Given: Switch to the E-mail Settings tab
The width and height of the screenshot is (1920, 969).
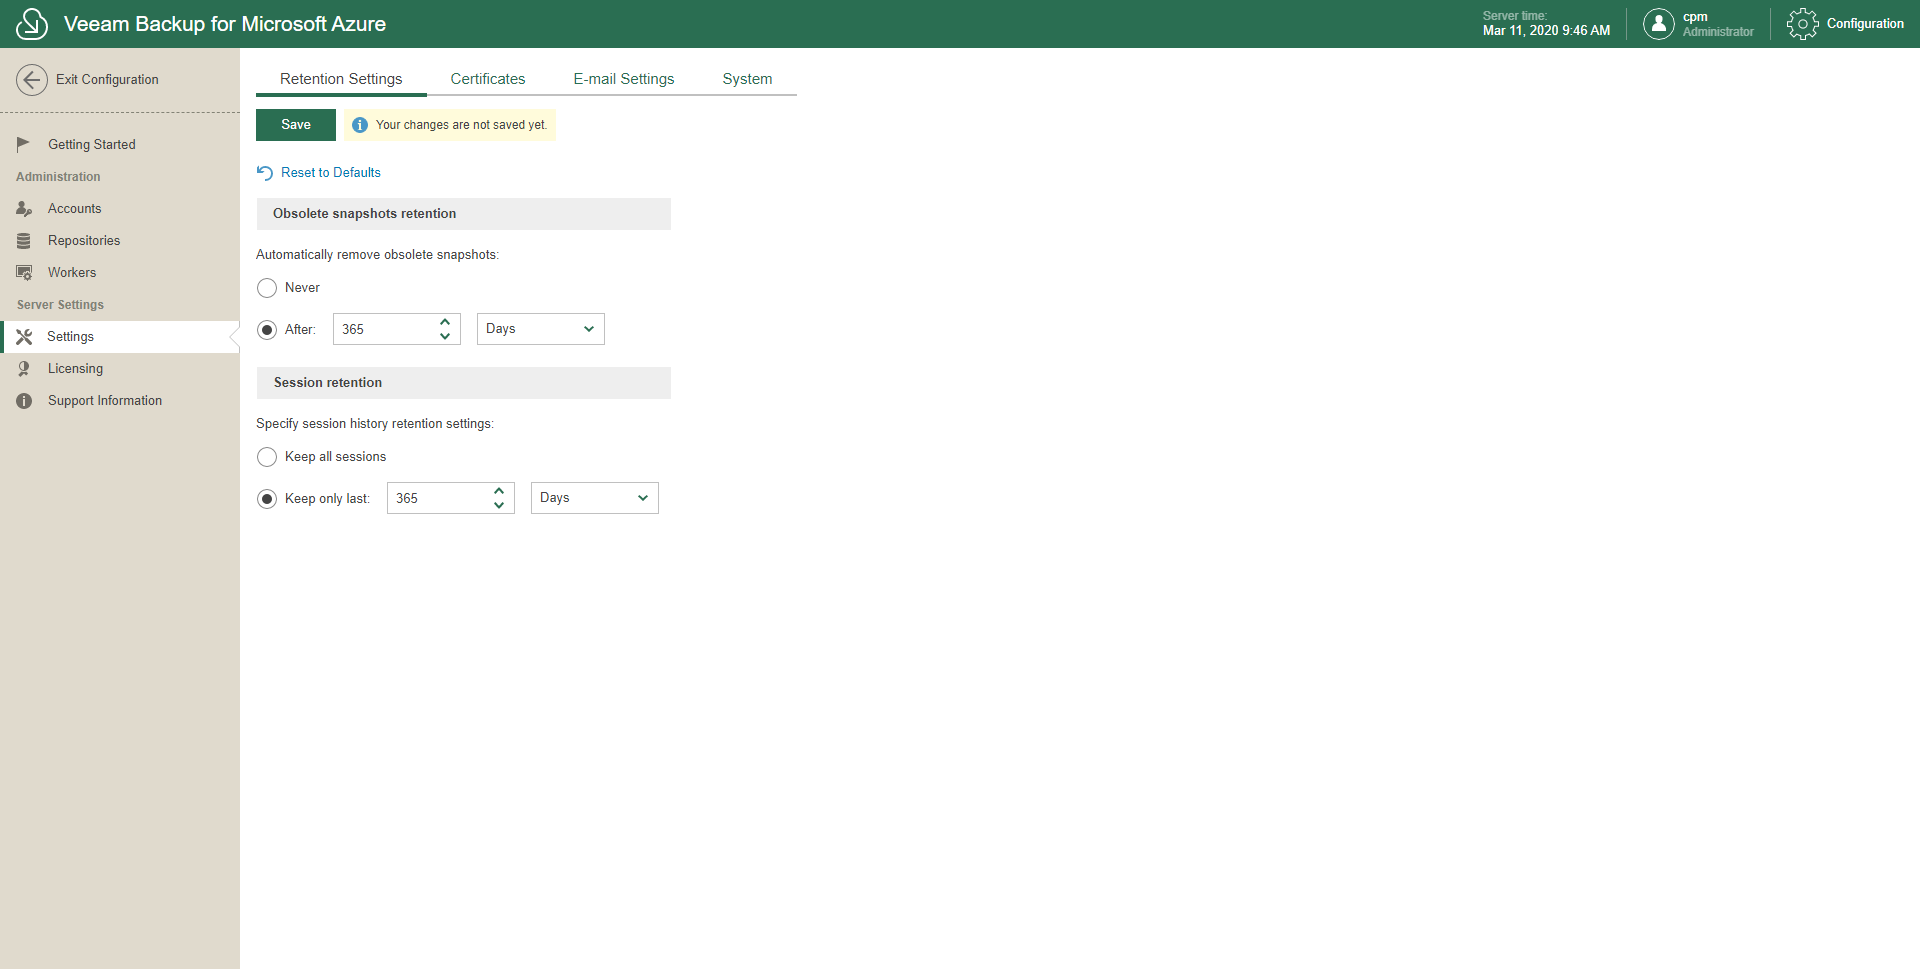Looking at the screenshot, I should (x=624, y=79).
